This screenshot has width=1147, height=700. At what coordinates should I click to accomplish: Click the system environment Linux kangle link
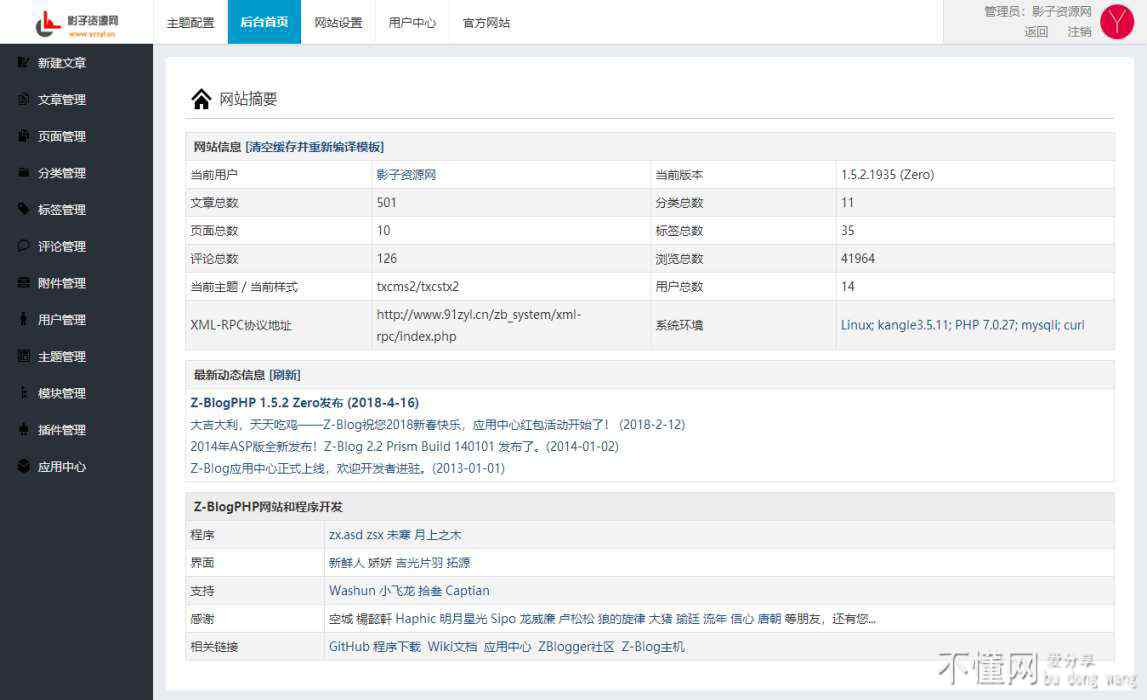pos(962,325)
